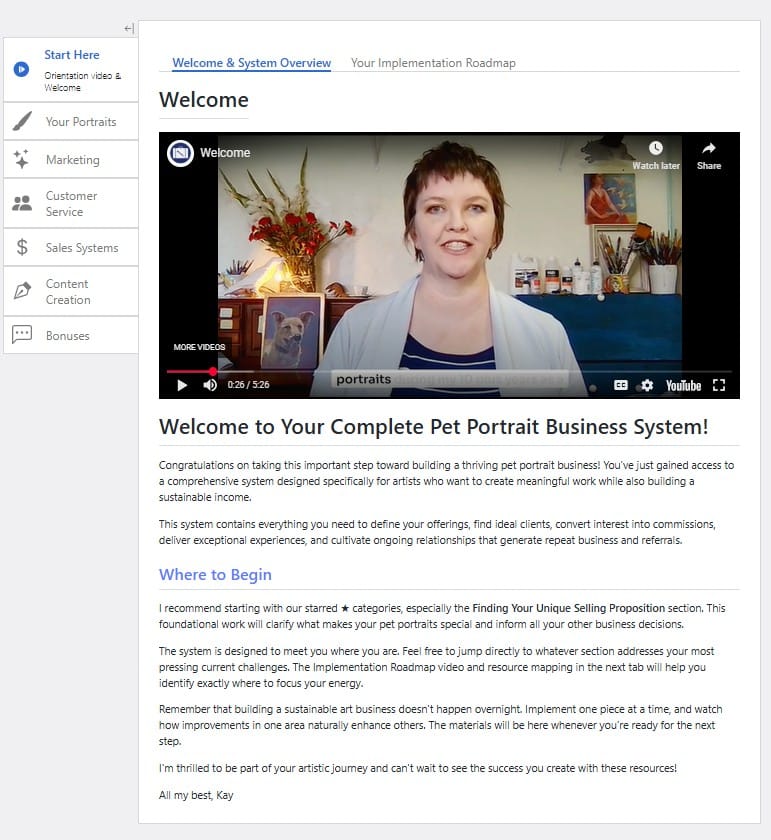Screen dimensions: 771x840
Task: Switch to Your Implementation Roadmap tab
Action: [x=433, y=63]
